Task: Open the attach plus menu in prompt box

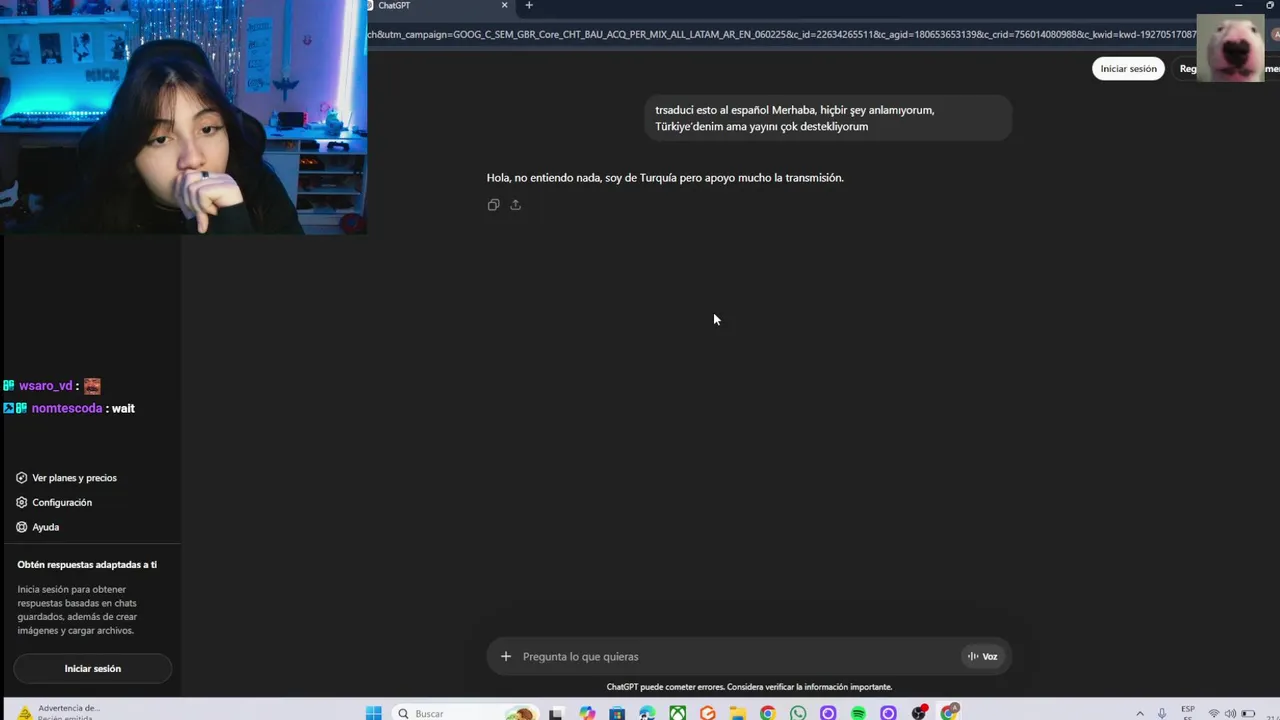Action: click(x=506, y=656)
